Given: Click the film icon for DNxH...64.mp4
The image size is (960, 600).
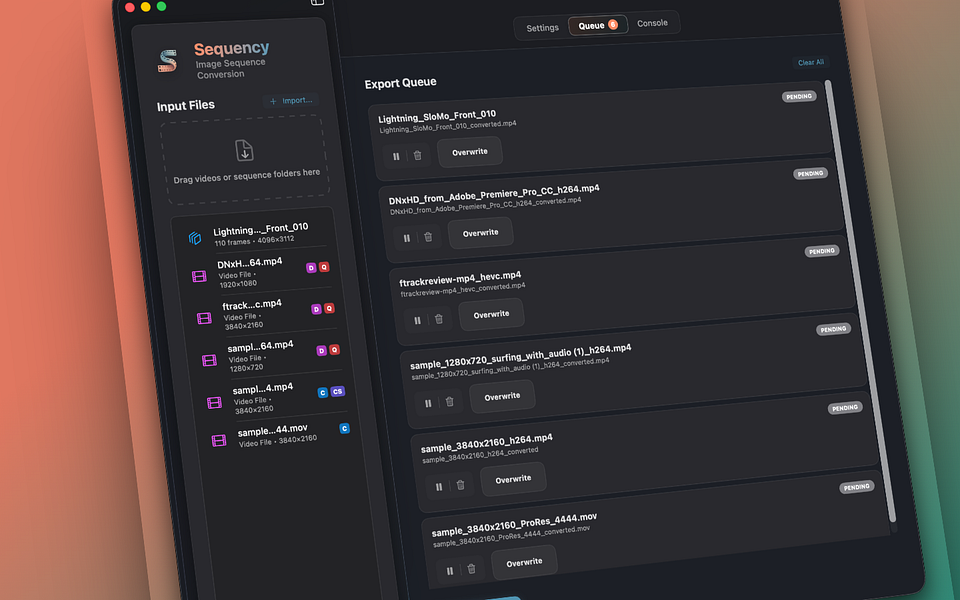Looking at the screenshot, I should click(199, 277).
